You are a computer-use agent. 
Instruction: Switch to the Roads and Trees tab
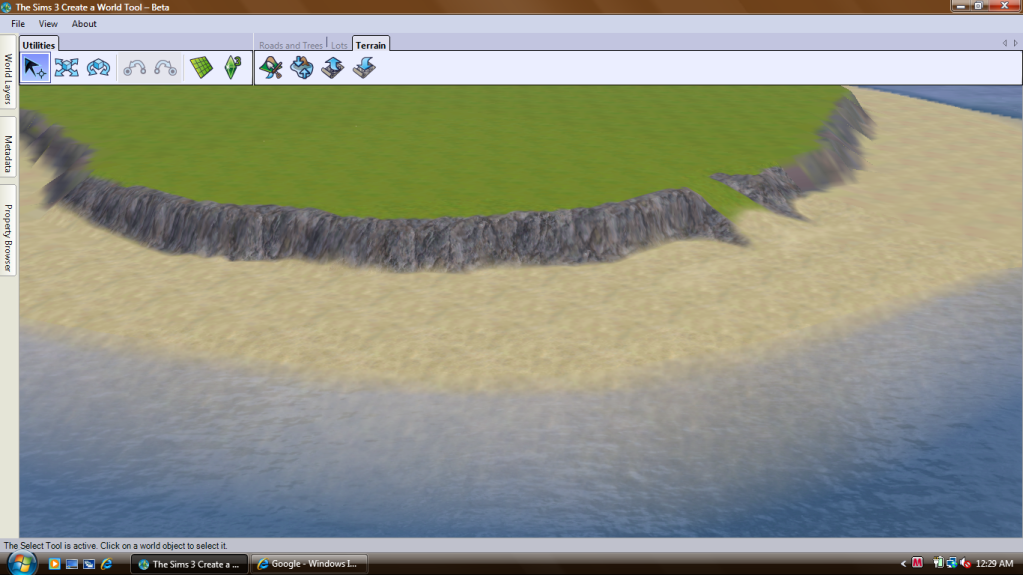(290, 45)
